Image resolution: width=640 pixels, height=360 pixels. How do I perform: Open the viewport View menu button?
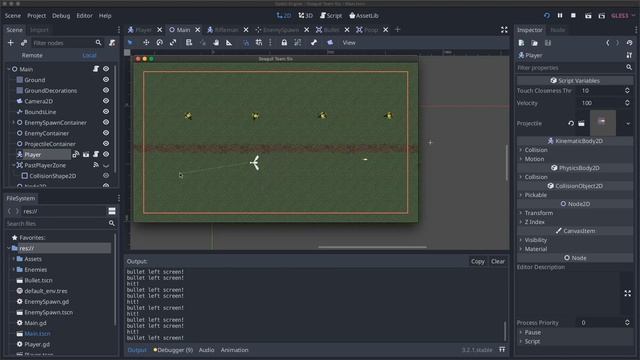349,42
